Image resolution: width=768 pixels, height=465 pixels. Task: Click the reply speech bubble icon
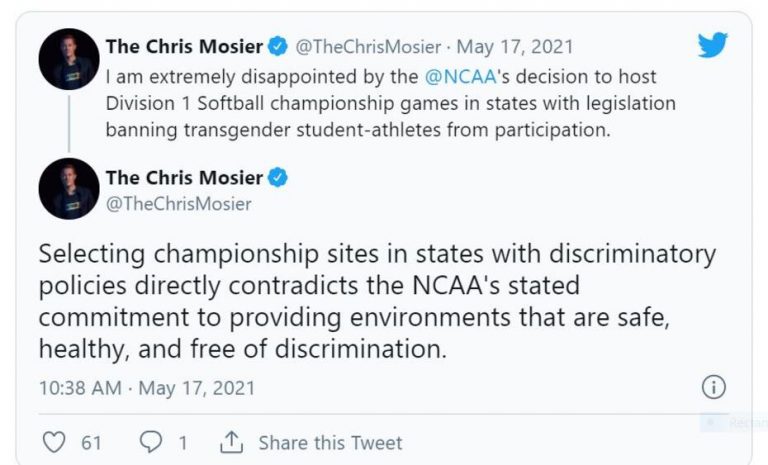point(151,441)
